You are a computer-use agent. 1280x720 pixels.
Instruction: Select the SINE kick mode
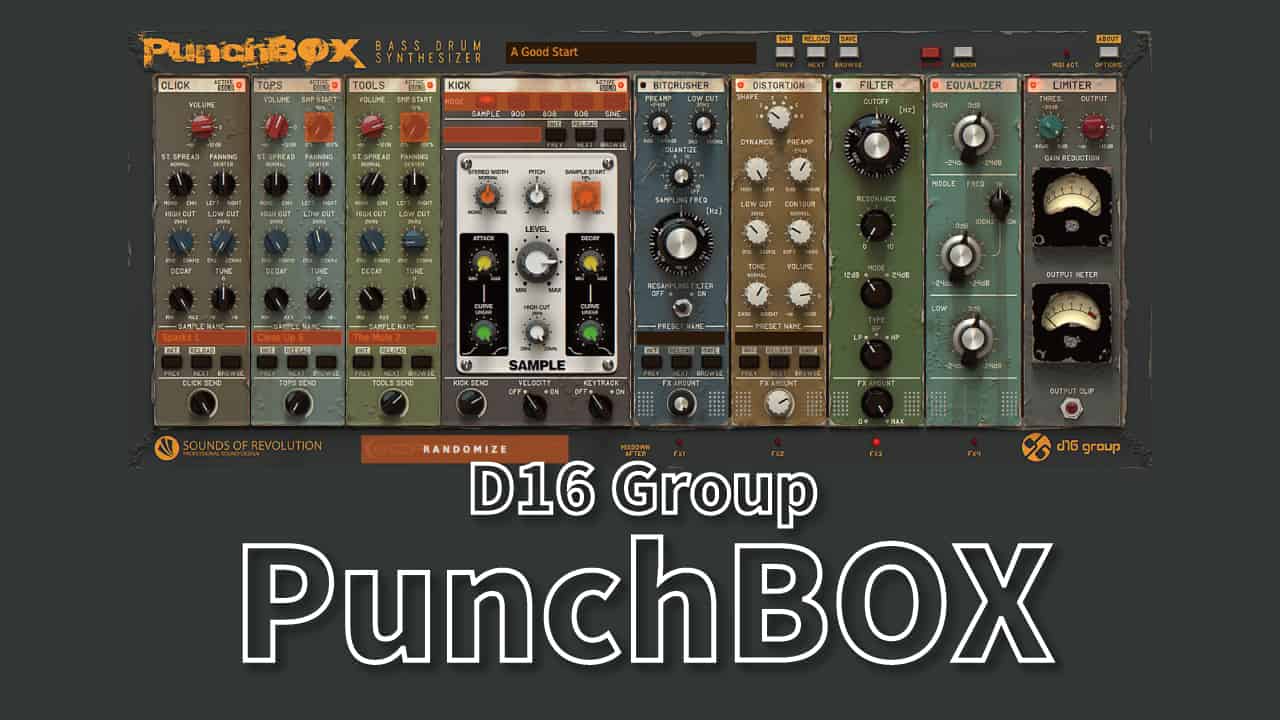click(613, 101)
